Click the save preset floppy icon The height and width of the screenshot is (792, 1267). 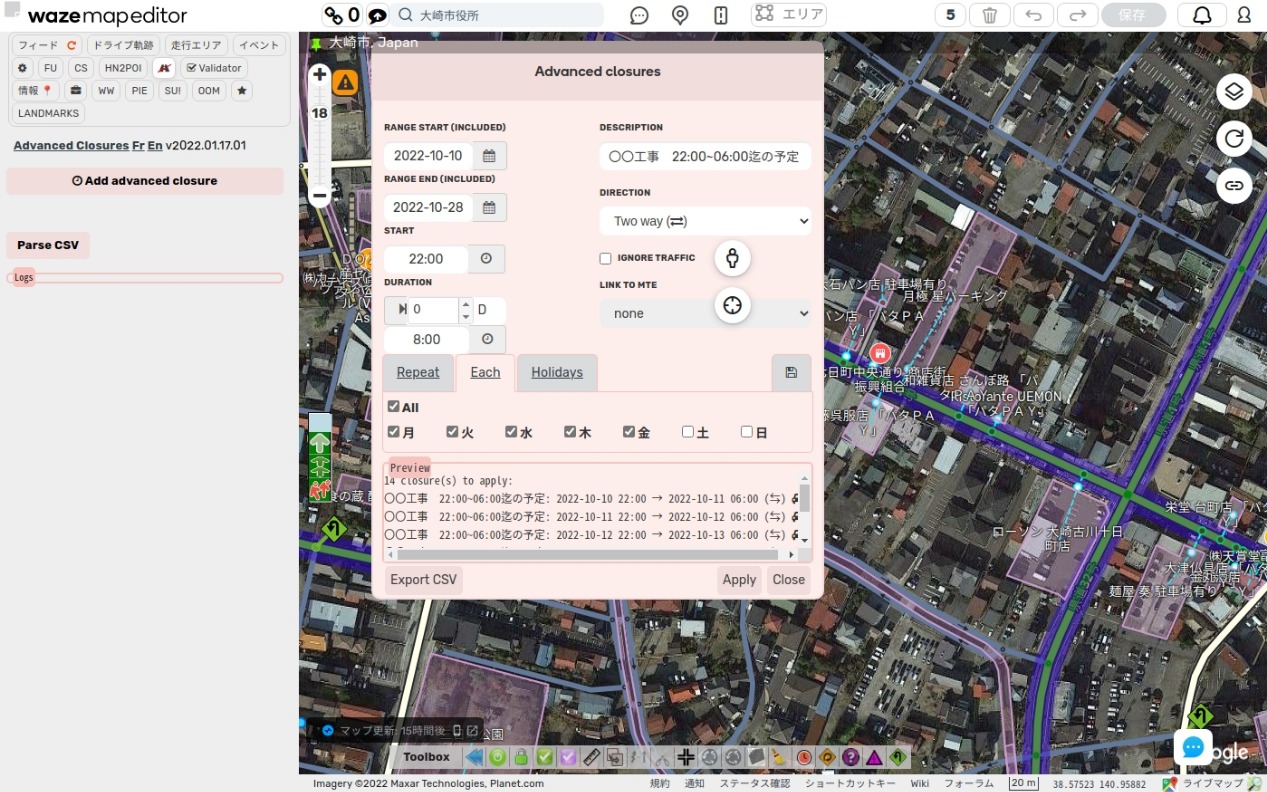pyautogui.click(x=791, y=373)
